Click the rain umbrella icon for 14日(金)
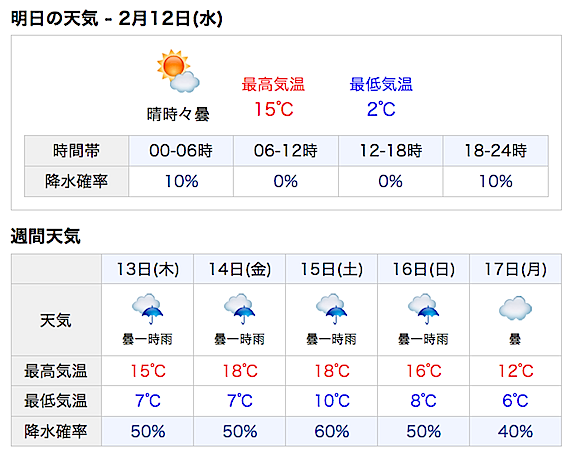This screenshot has width=576, height=454. pos(240,309)
